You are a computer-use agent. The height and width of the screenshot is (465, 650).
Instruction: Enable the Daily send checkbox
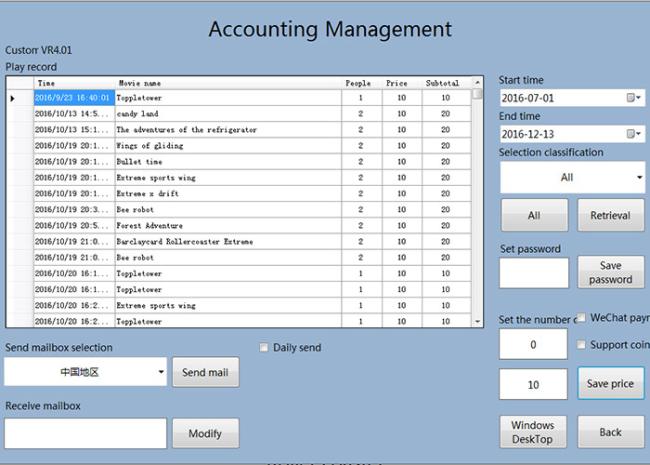pyautogui.click(x=264, y=348)
